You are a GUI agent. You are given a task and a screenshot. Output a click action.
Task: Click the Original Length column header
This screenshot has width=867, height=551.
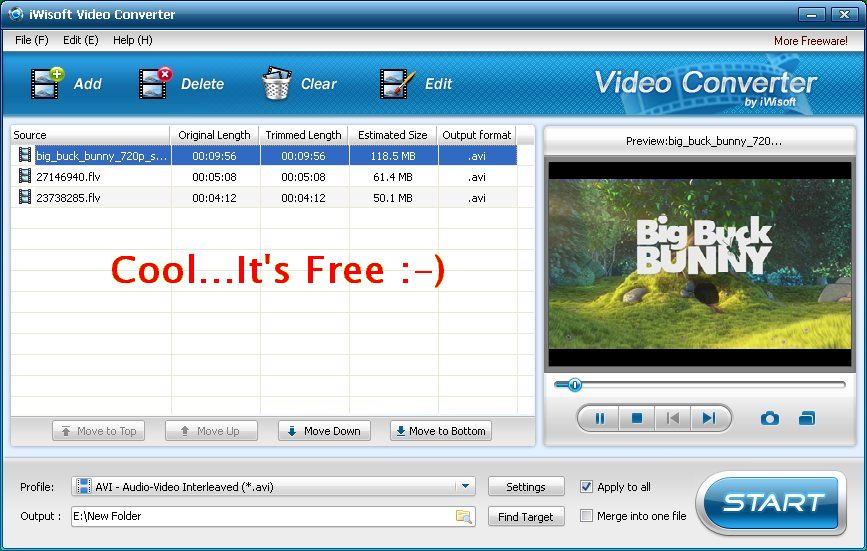[x=215, y=135]
